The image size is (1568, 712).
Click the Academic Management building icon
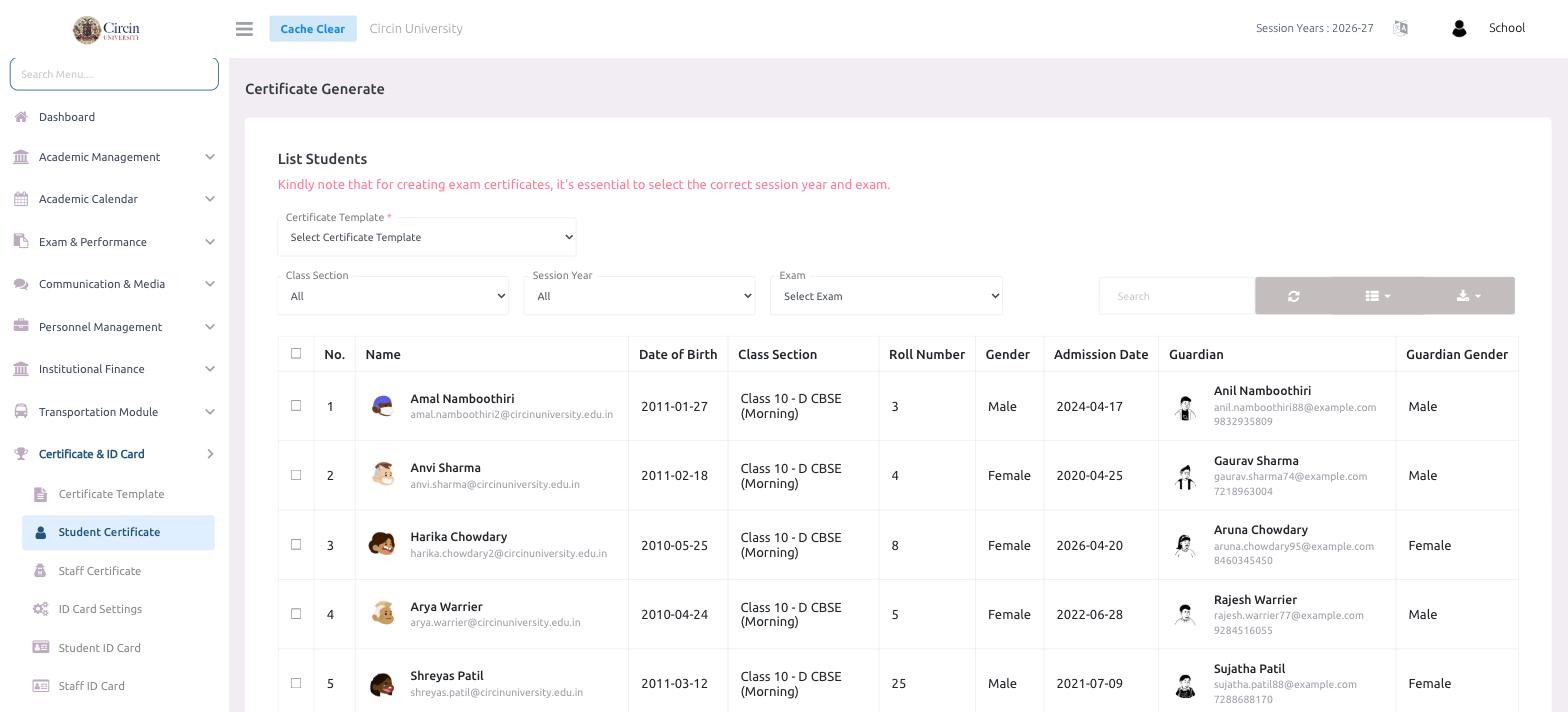coord(21,157)
